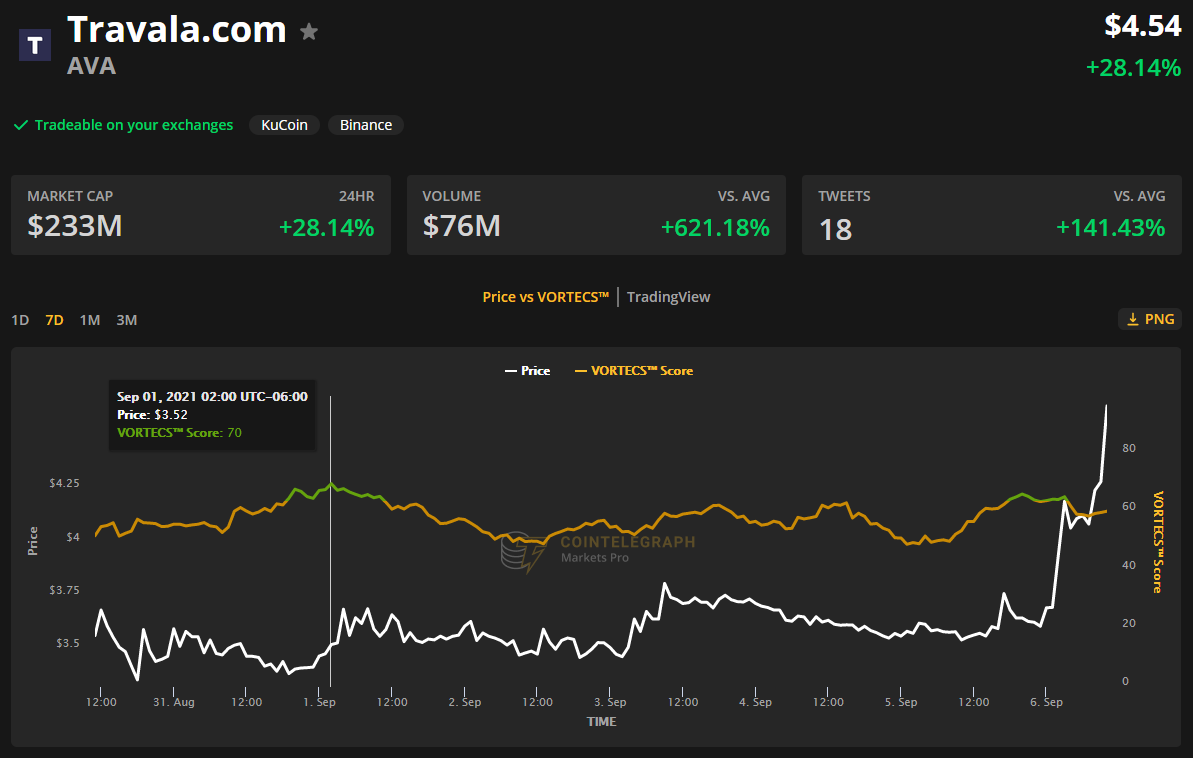This screenshot has width=1193, height=758.
Task: Click the Travala.com AVA logo icon
Action: (36, 45)
